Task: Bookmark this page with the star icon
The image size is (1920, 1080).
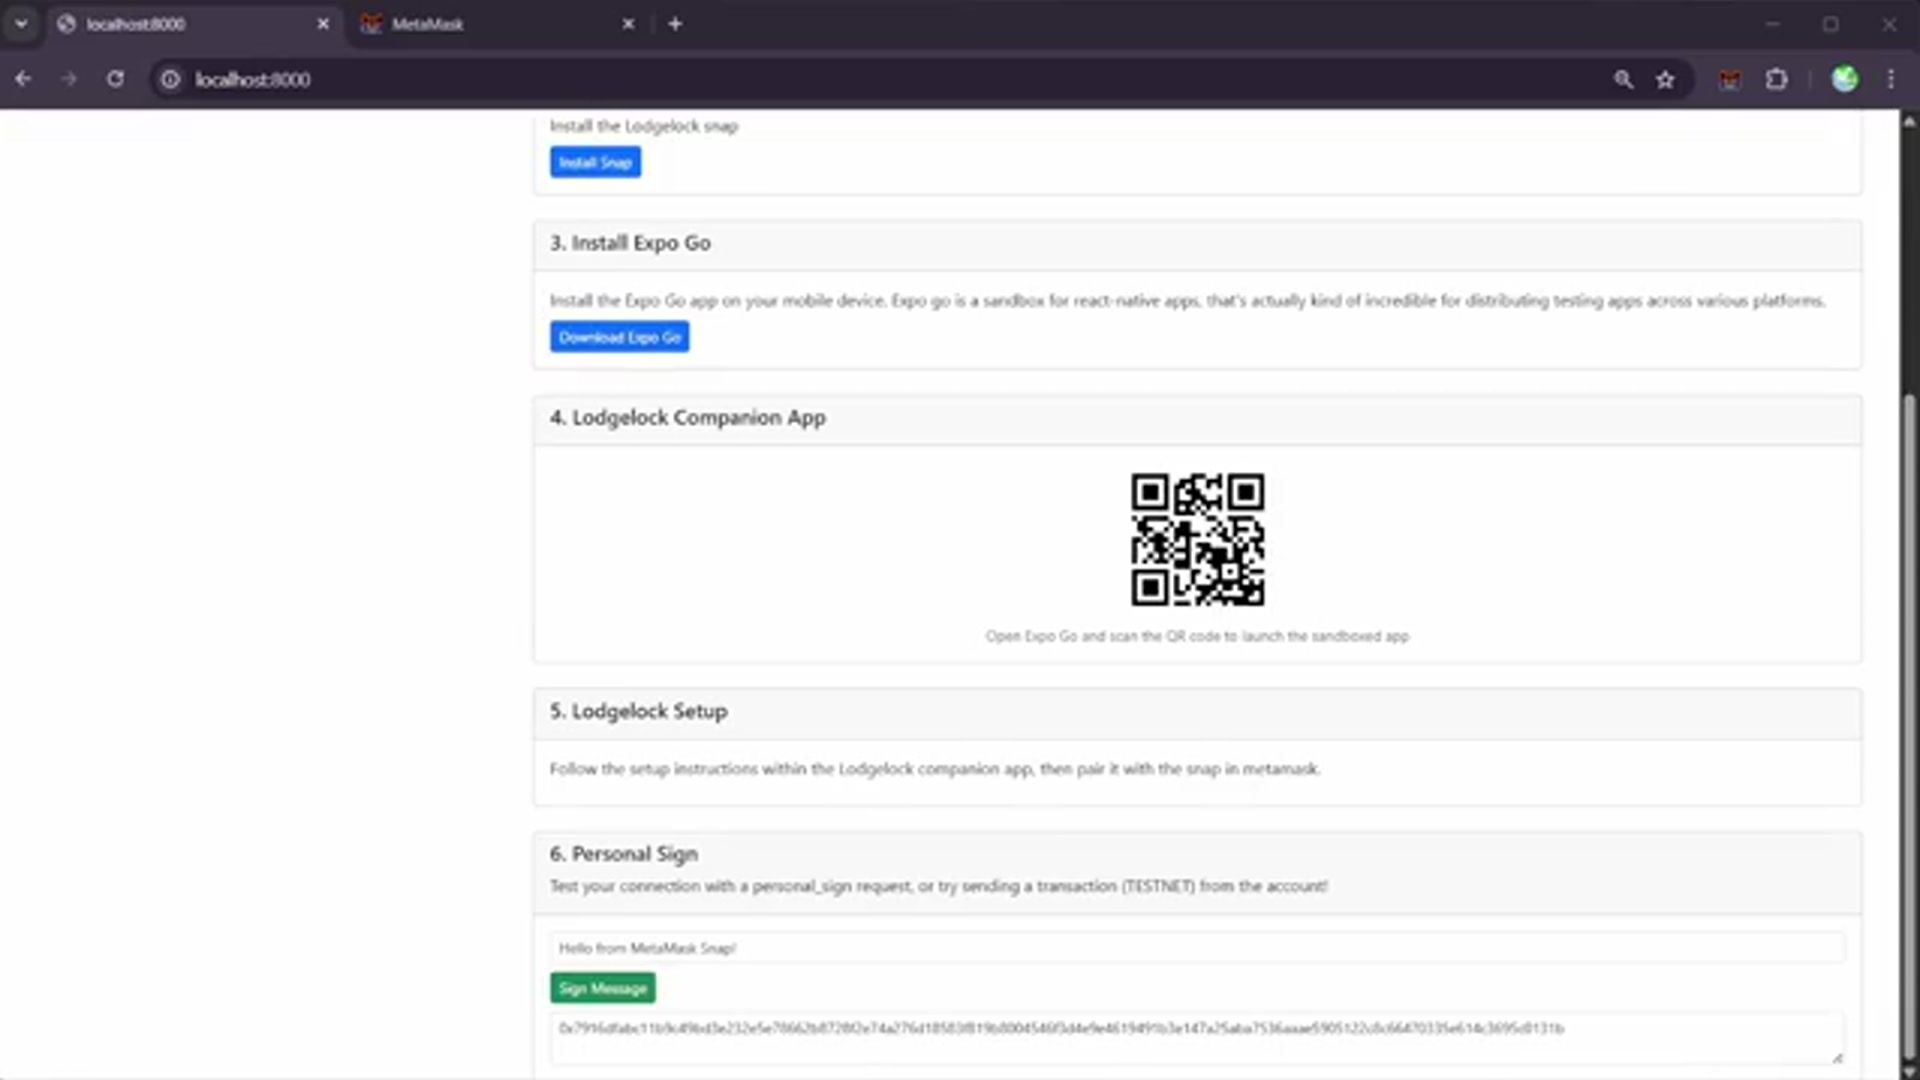Action: [x=1665, y=79]
